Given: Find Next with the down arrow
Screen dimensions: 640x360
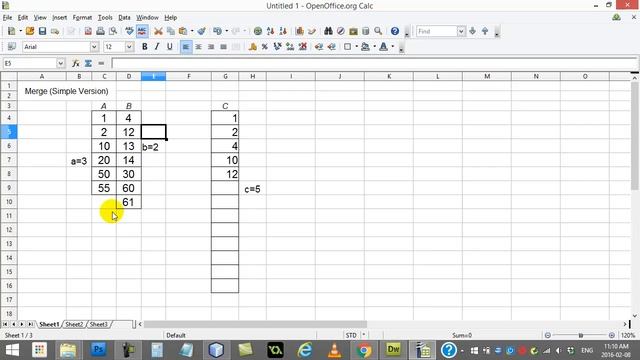Looking at the screenshot, I should pyautogui.click(x=473, y=31).
